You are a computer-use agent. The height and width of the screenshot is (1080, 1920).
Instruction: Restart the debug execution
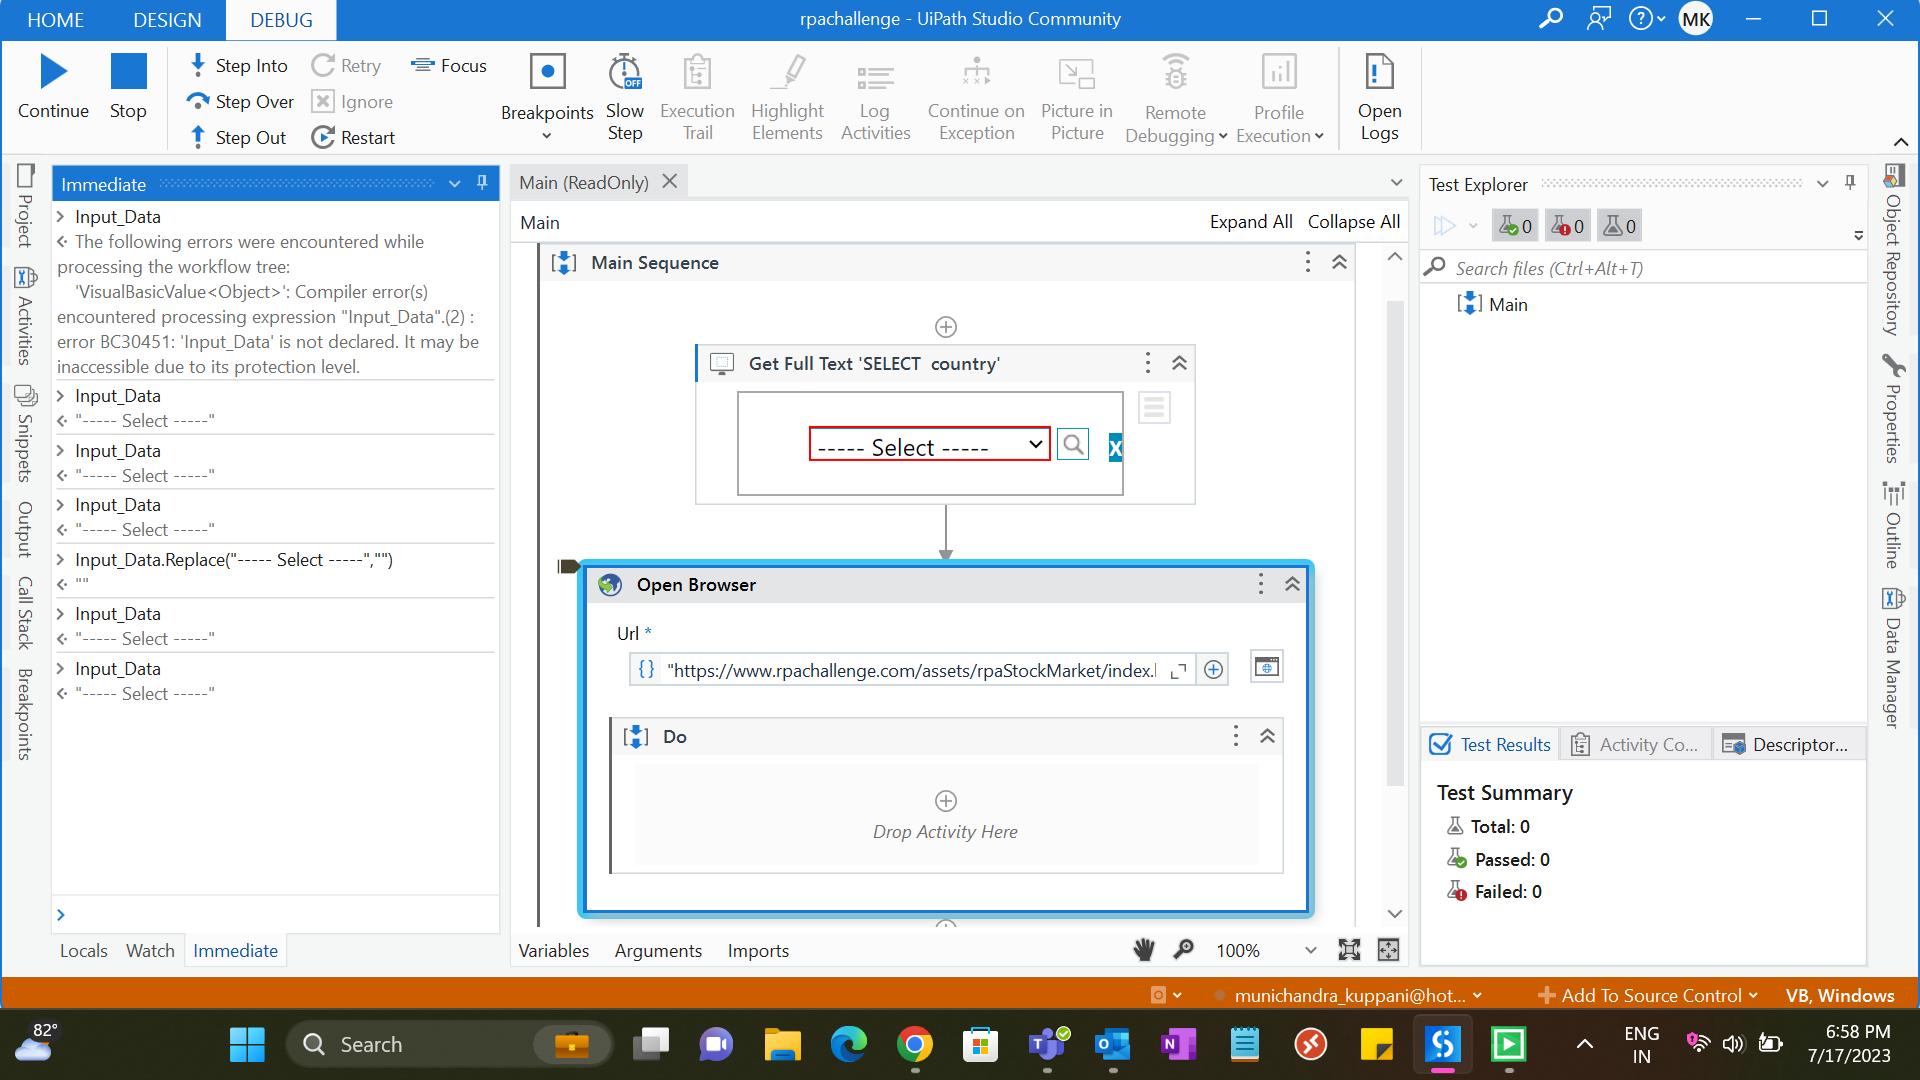(353, 137)
